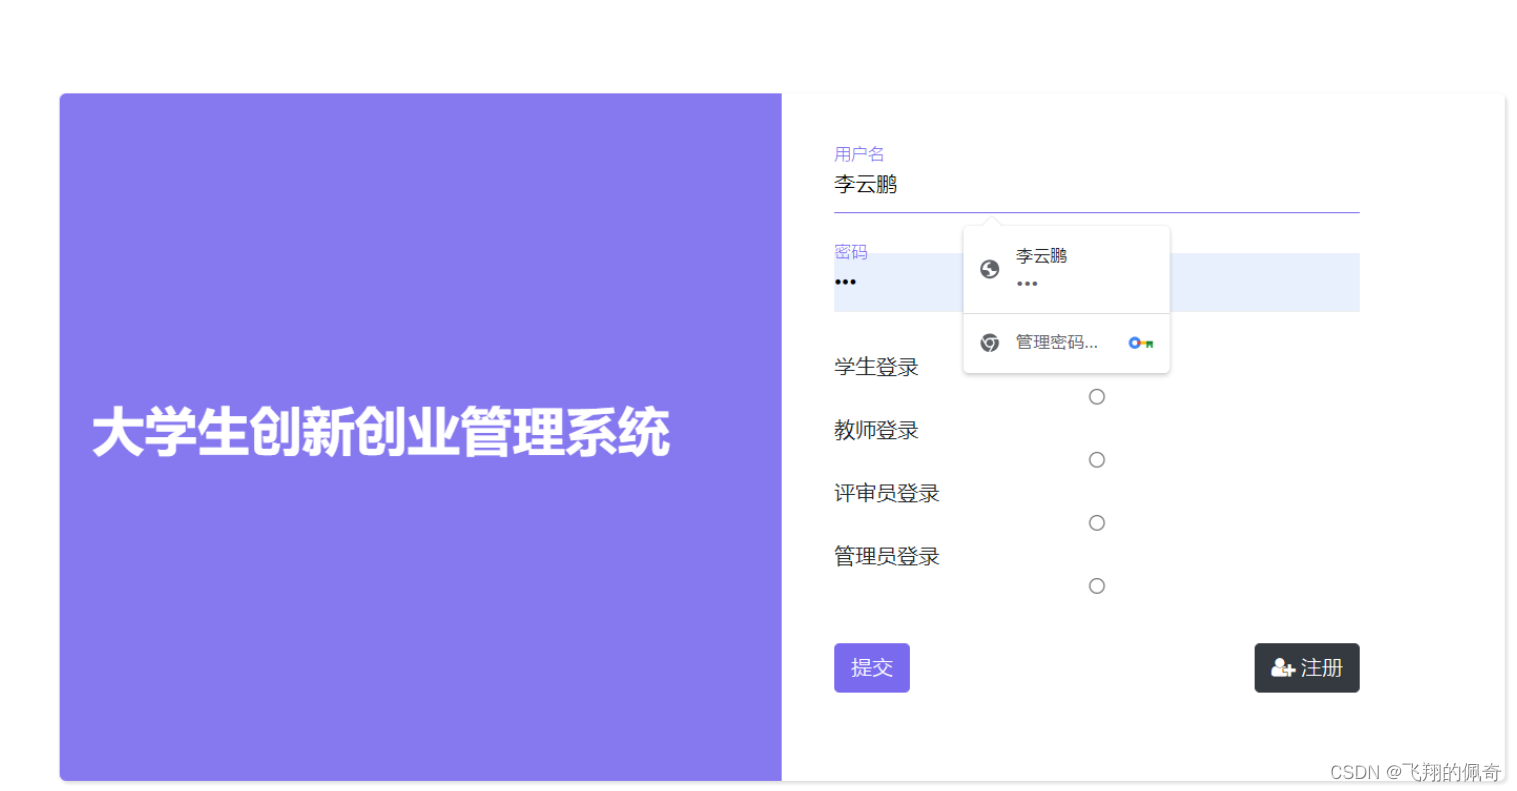
Task: Select the 管理员登录 radio button
Action: (1097, 586)
